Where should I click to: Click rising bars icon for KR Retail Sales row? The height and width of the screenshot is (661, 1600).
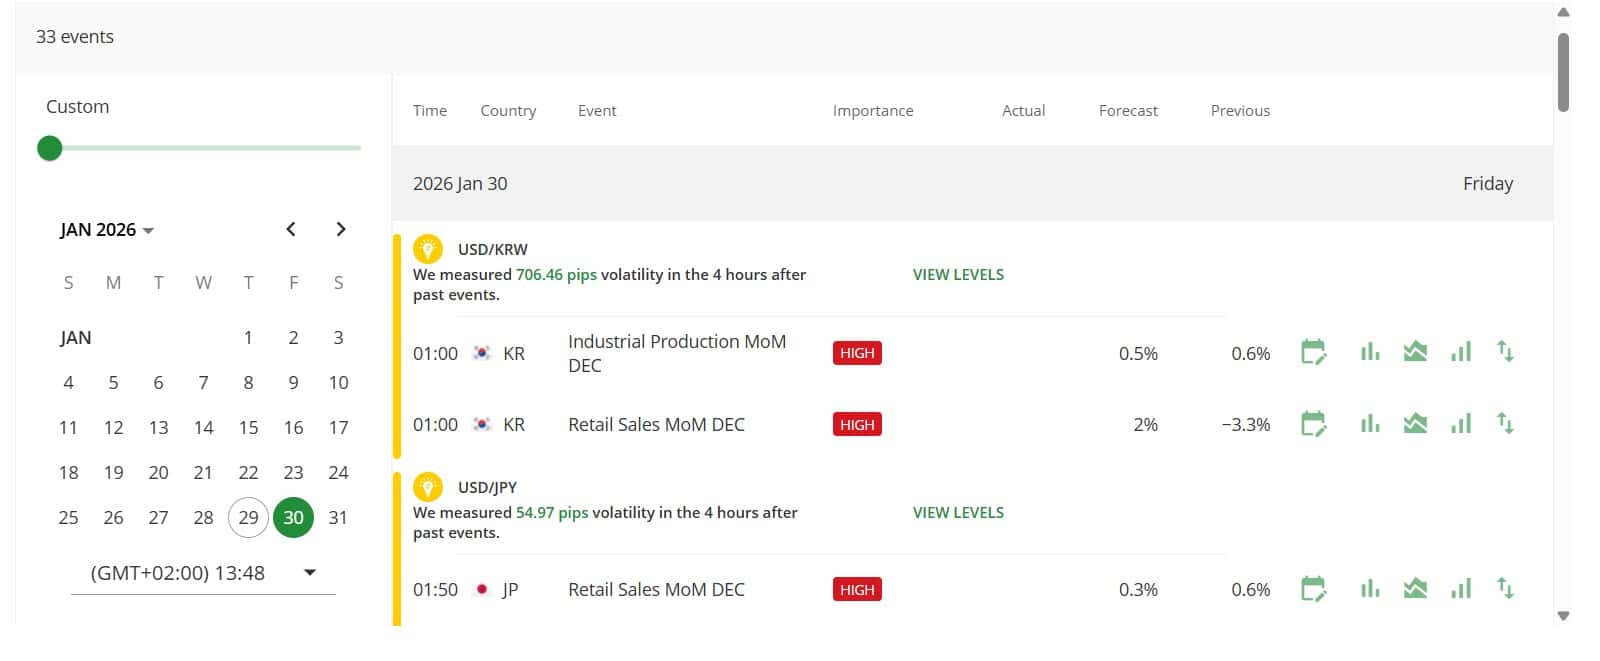(1461, 424)
